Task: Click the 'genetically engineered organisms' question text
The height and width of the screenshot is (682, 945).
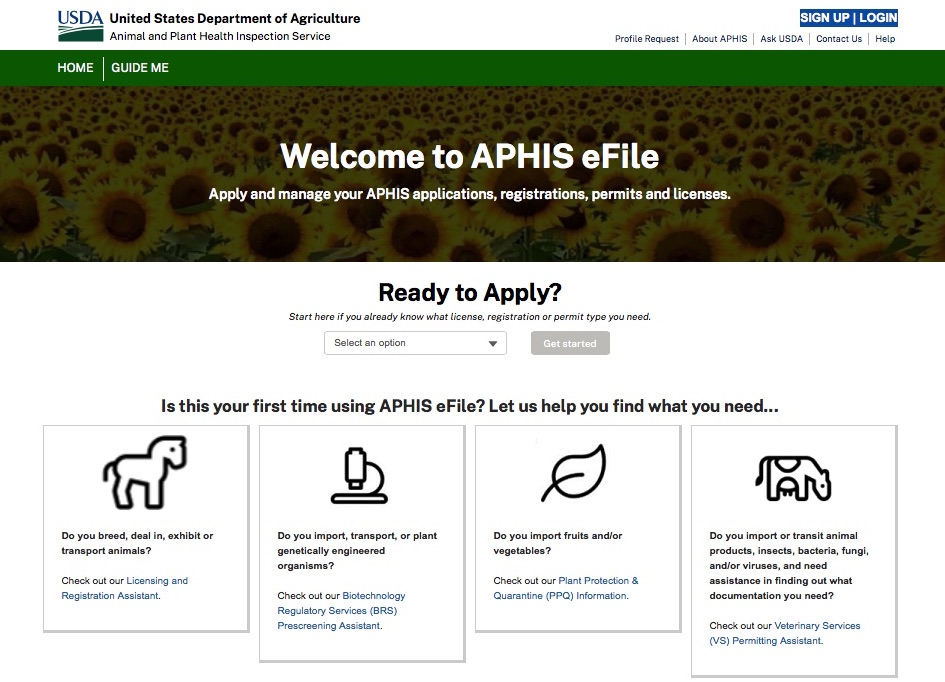Action: 357,551
